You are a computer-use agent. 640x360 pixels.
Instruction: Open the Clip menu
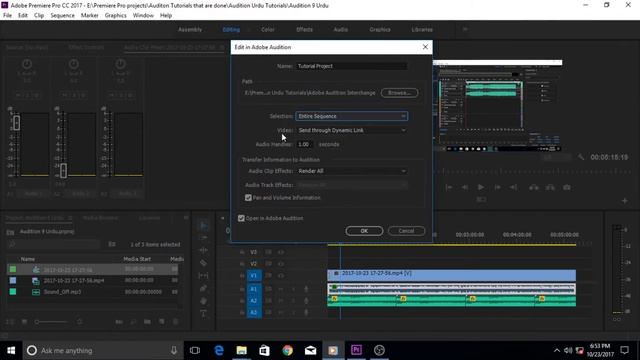point(39,15)
